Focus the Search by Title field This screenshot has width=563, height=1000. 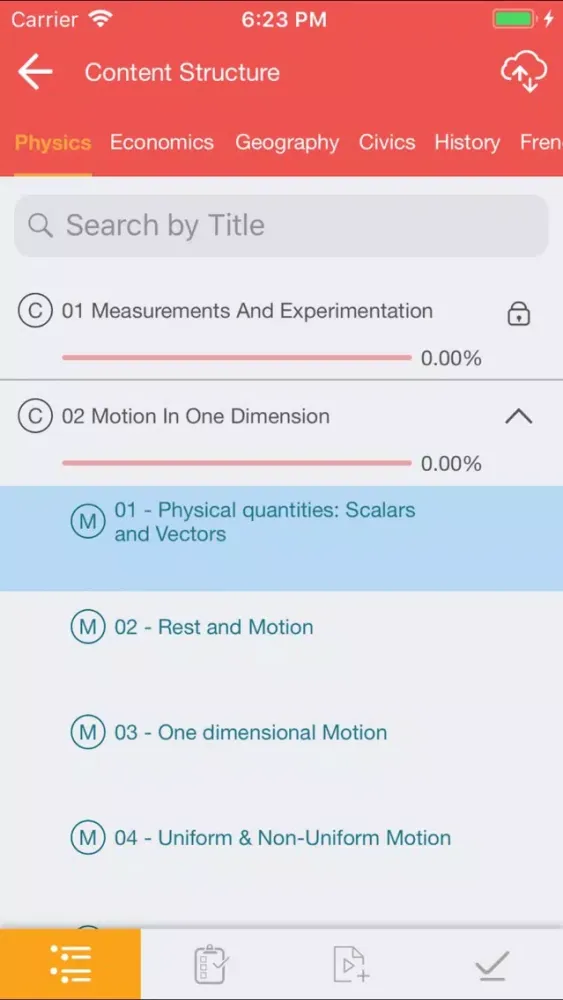pyautogui.click(x=281, y=226)
